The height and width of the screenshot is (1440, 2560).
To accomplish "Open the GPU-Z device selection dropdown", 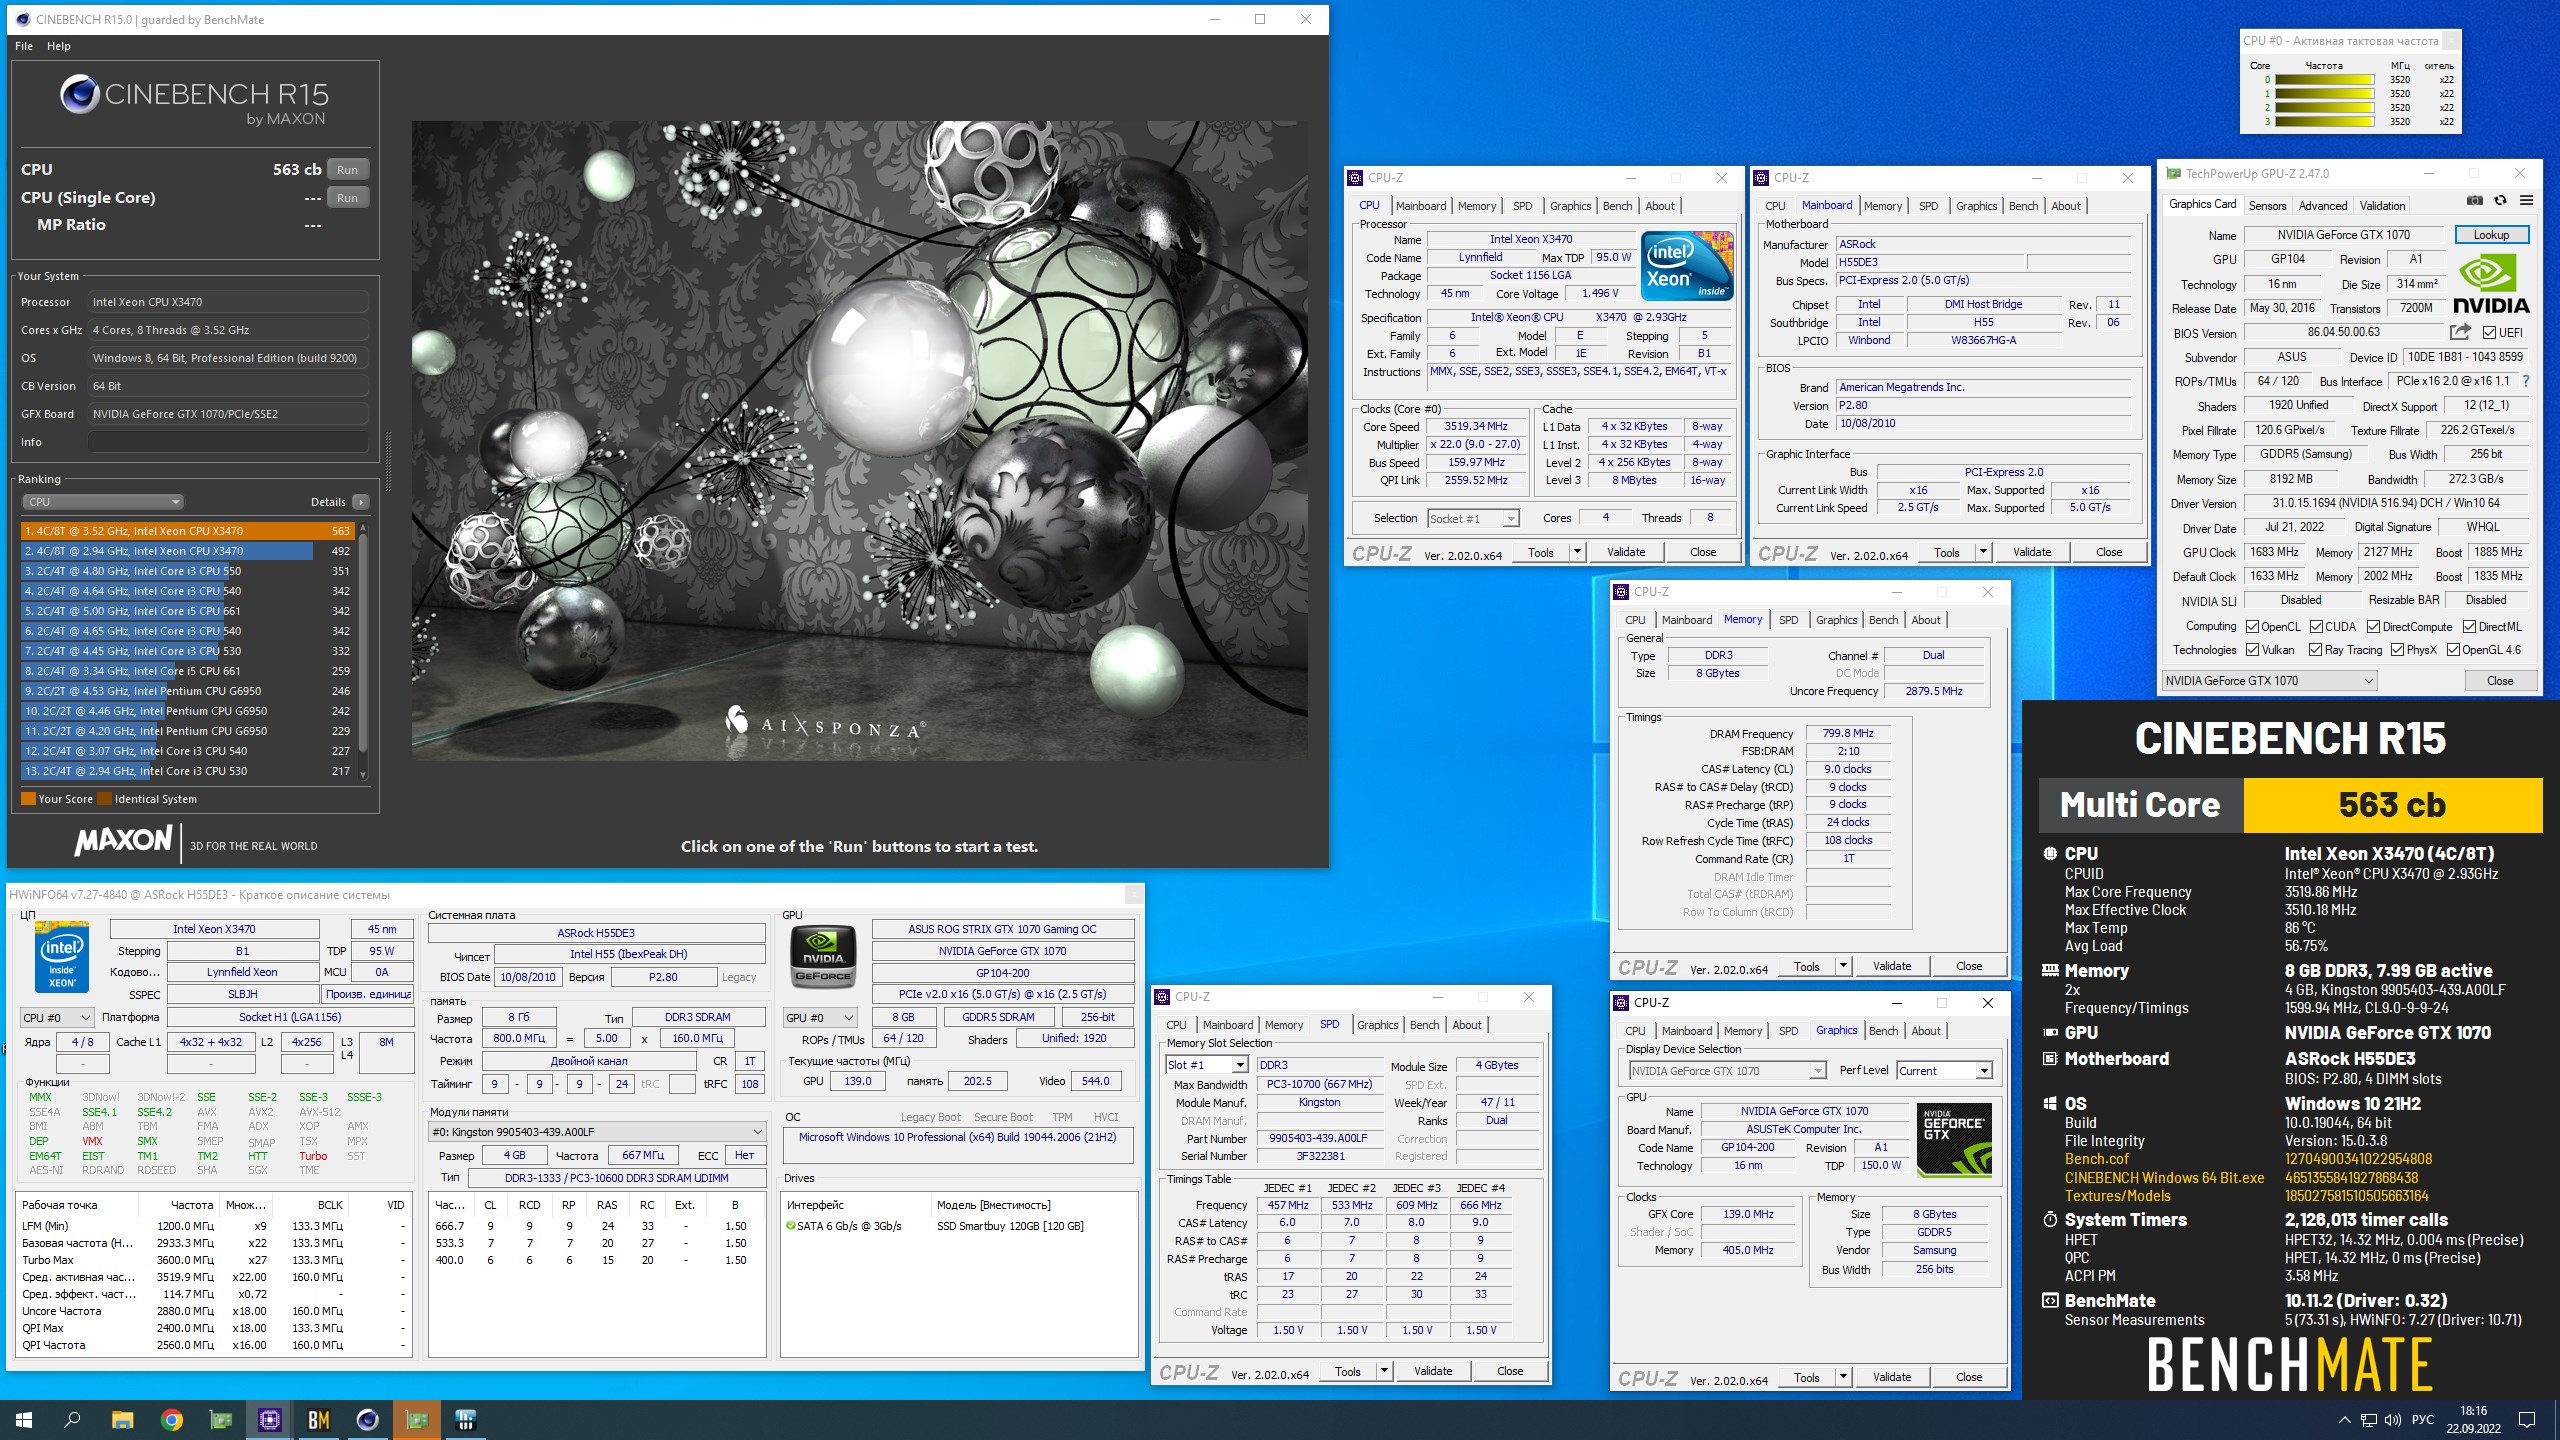I will click(x=2268, y=681).
